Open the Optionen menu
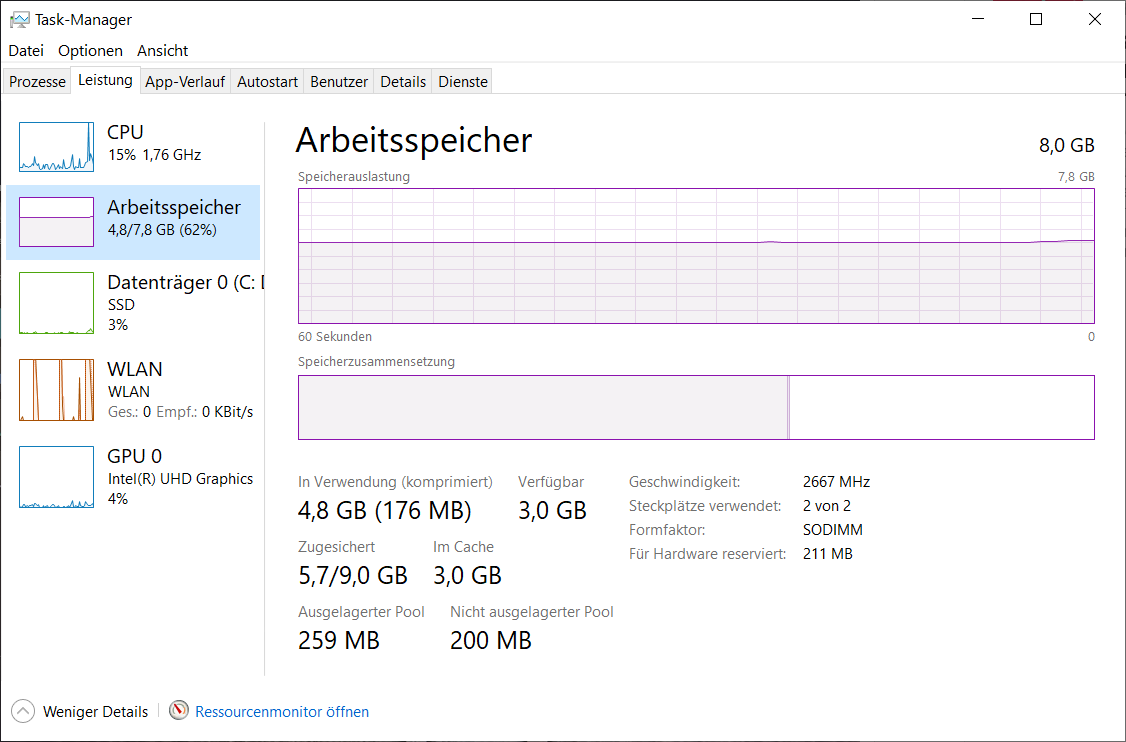1126x742 pixels. point(90,50)
